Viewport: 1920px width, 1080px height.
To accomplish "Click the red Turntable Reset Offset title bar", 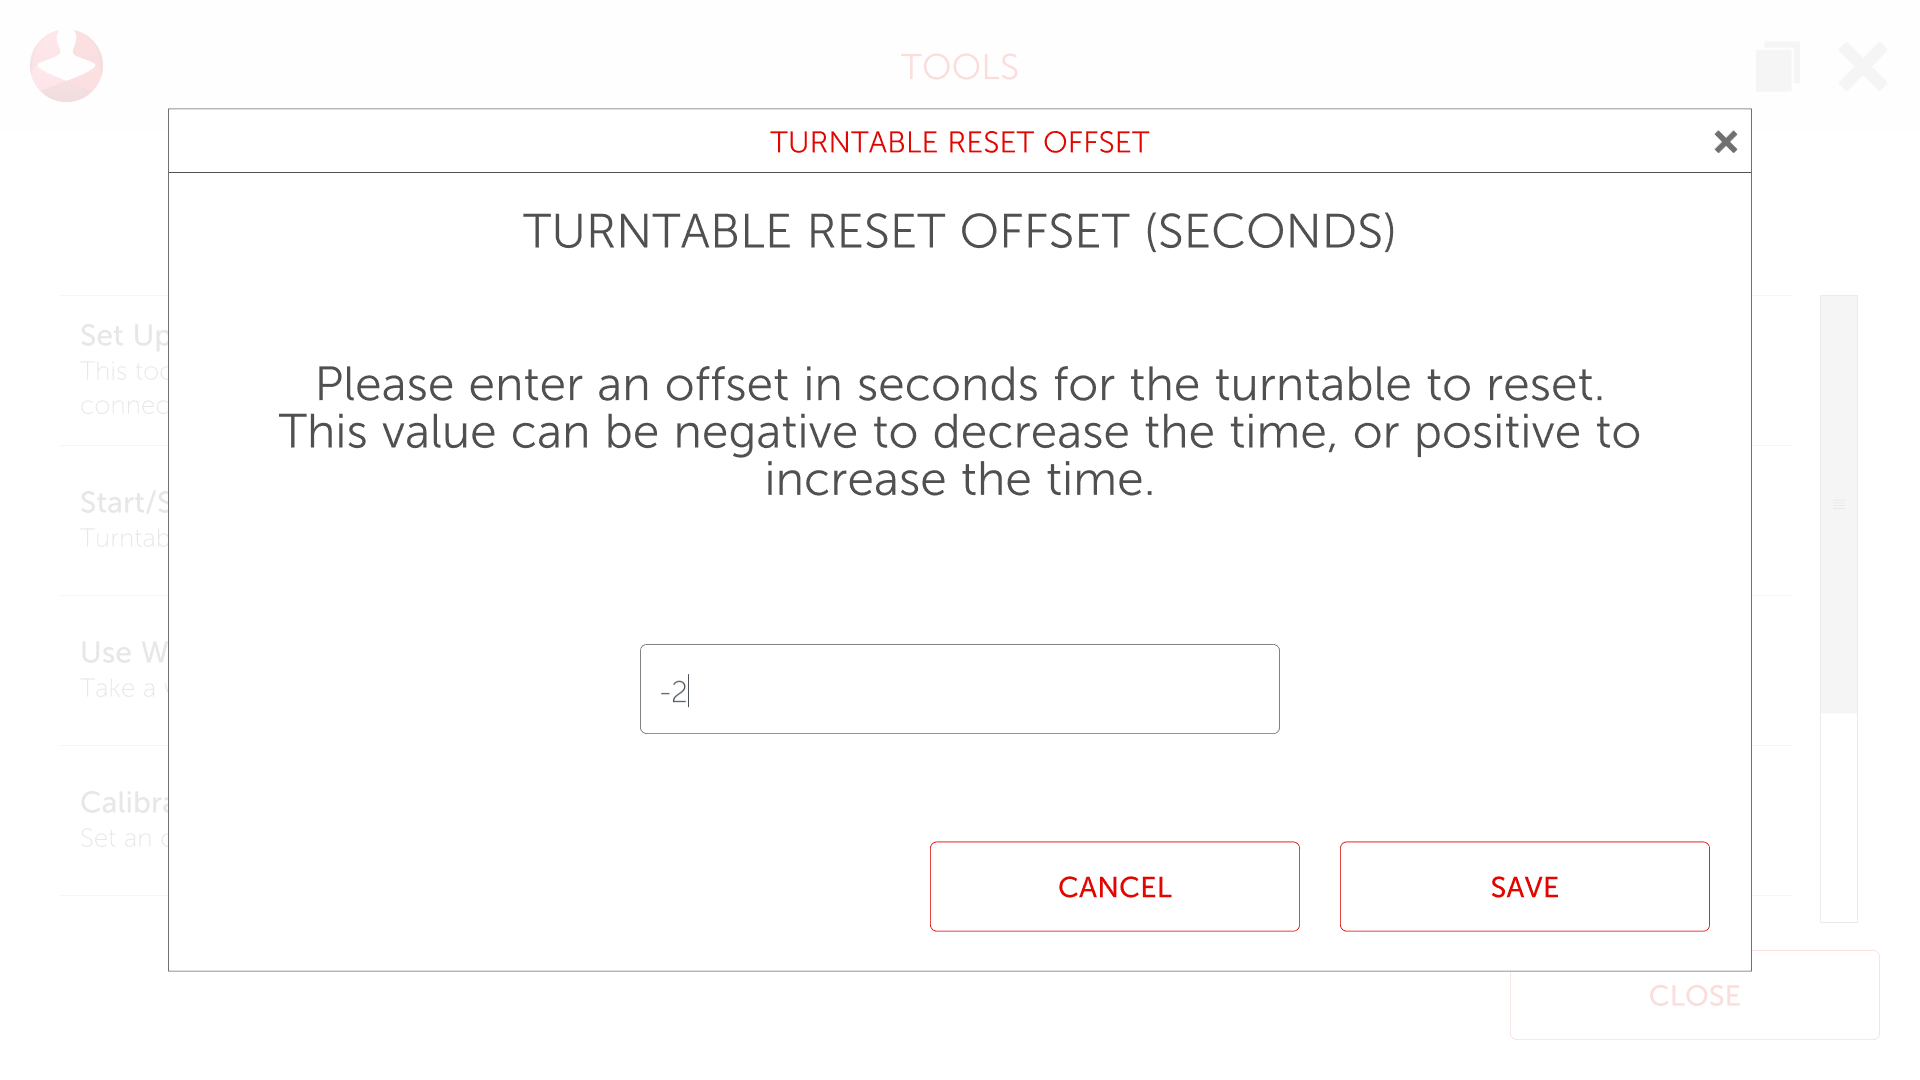I will click(959, 142).
